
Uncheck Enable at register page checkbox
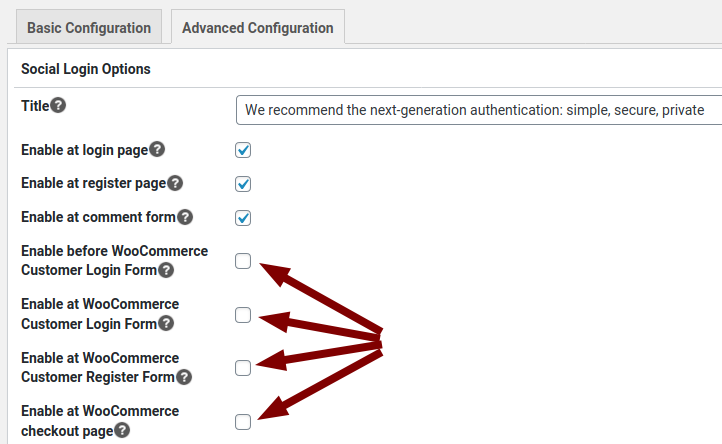[x=243, y=184]
